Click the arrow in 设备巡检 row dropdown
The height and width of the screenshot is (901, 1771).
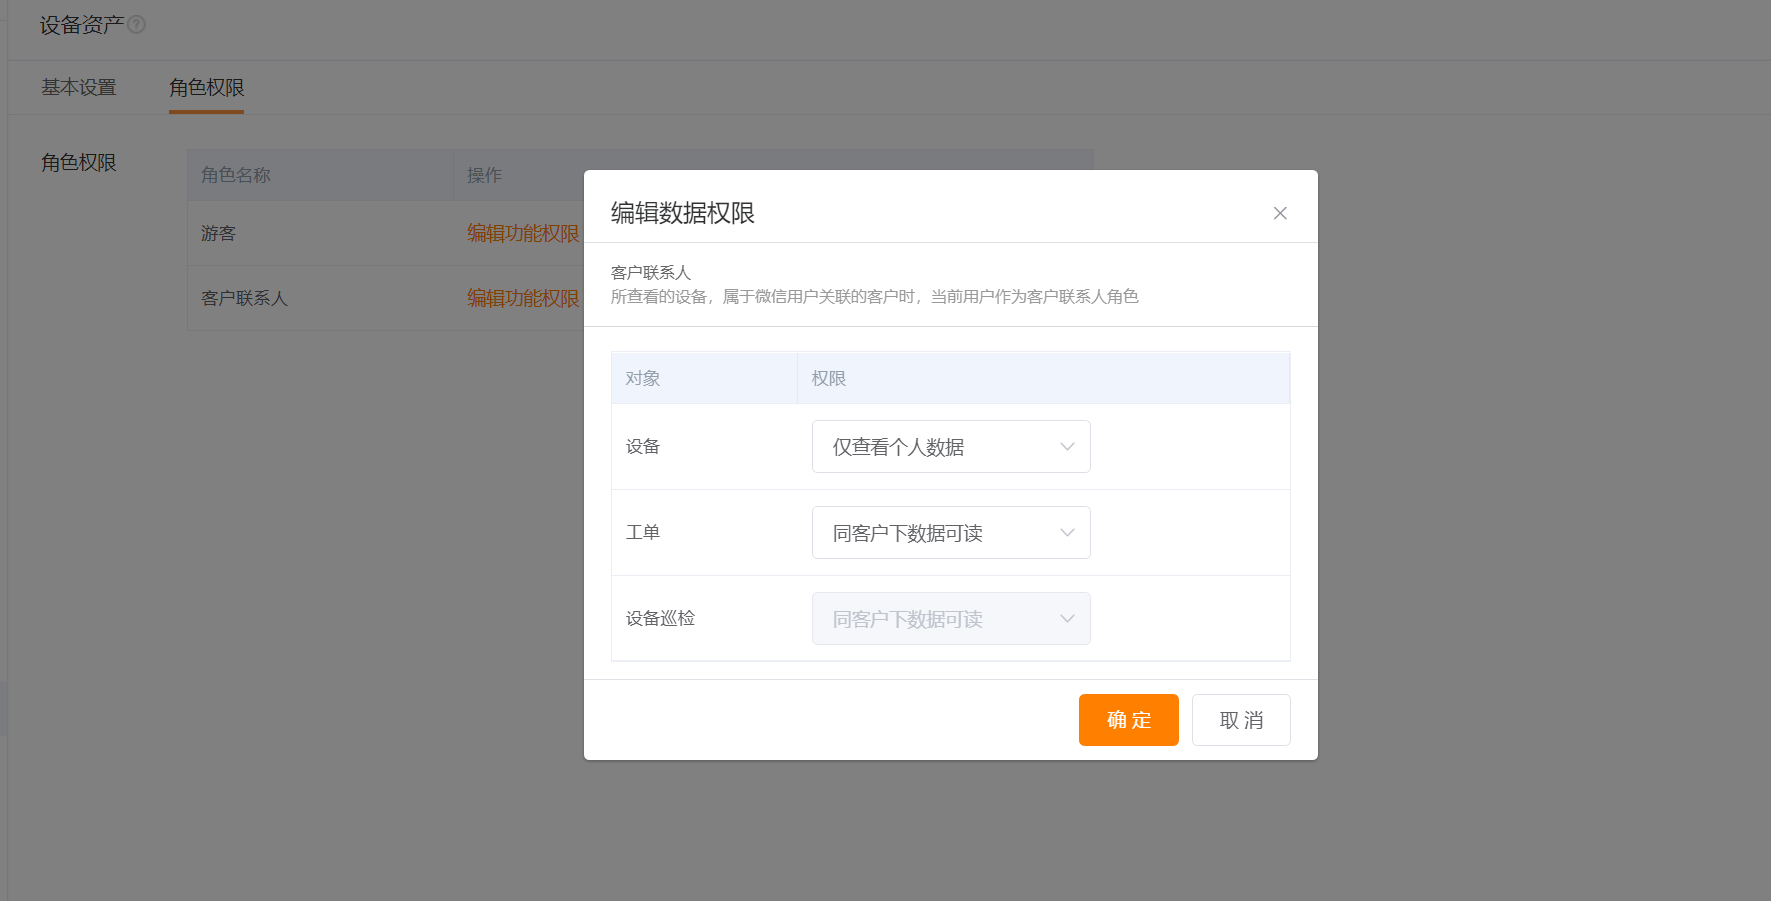tap(1067, 619)
